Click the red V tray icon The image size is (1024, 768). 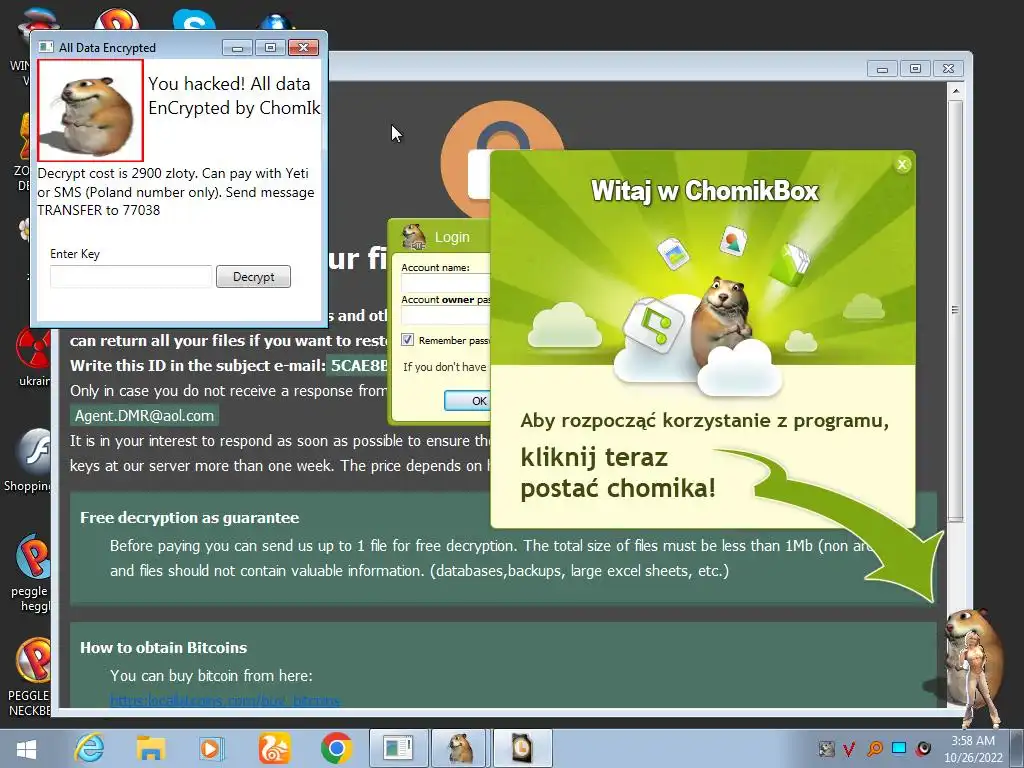point(850,748)
